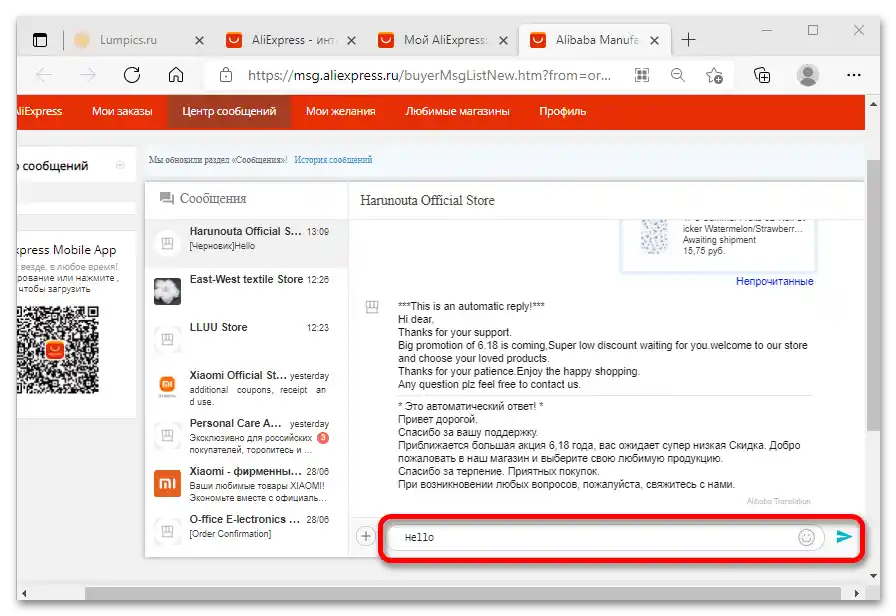Click the Непрочитанные link
Viewport: 896px width, 616px height.
(774, 281)
